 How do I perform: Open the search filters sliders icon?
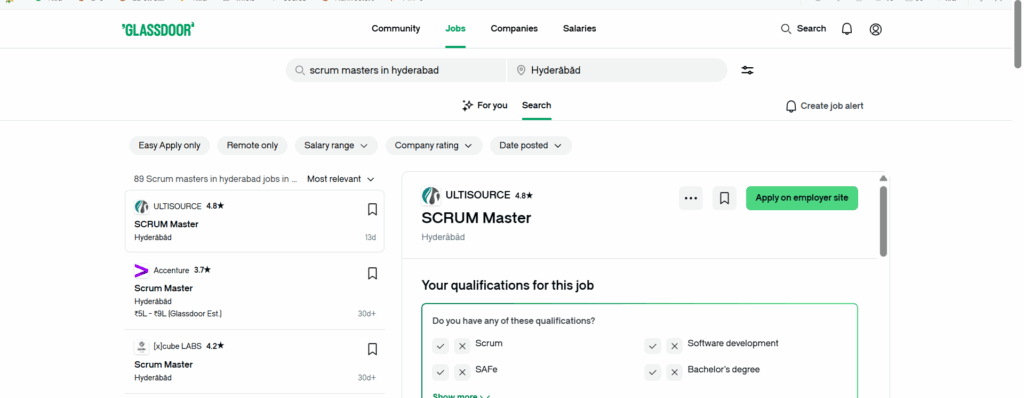747,70
